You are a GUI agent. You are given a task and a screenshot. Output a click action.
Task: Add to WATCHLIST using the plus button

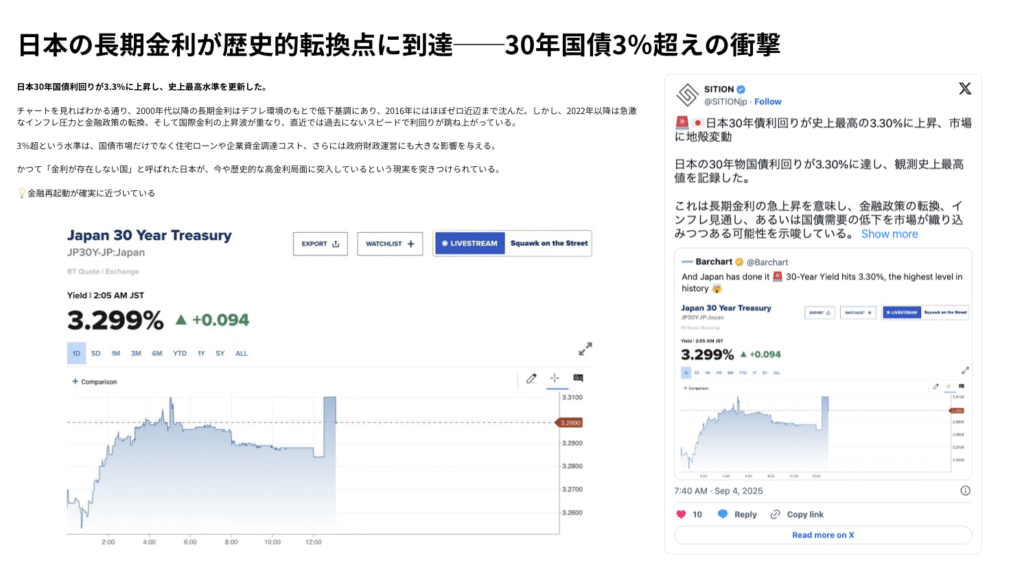click(x=390, y=243)
